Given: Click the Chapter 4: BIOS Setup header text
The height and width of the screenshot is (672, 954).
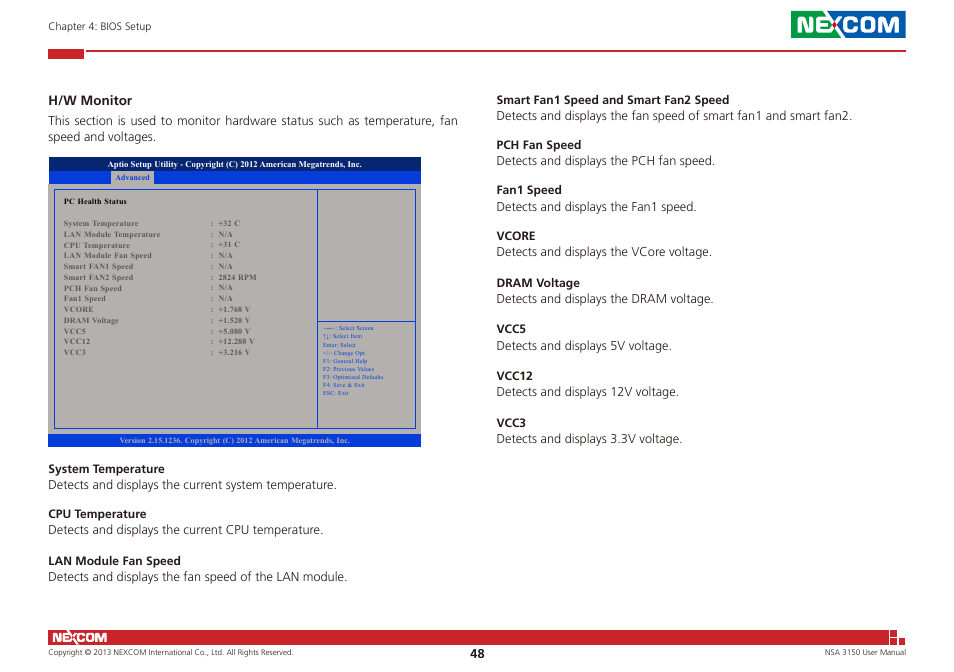Looking at the screenshot, I should 99,26.
